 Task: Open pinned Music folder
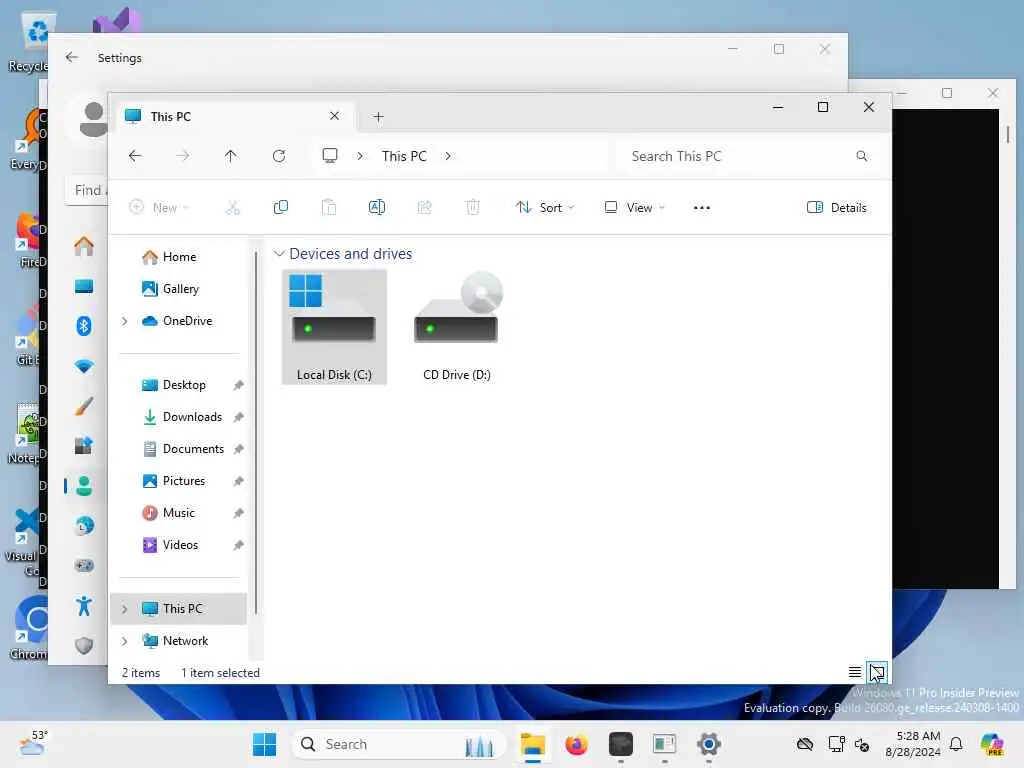178,513
